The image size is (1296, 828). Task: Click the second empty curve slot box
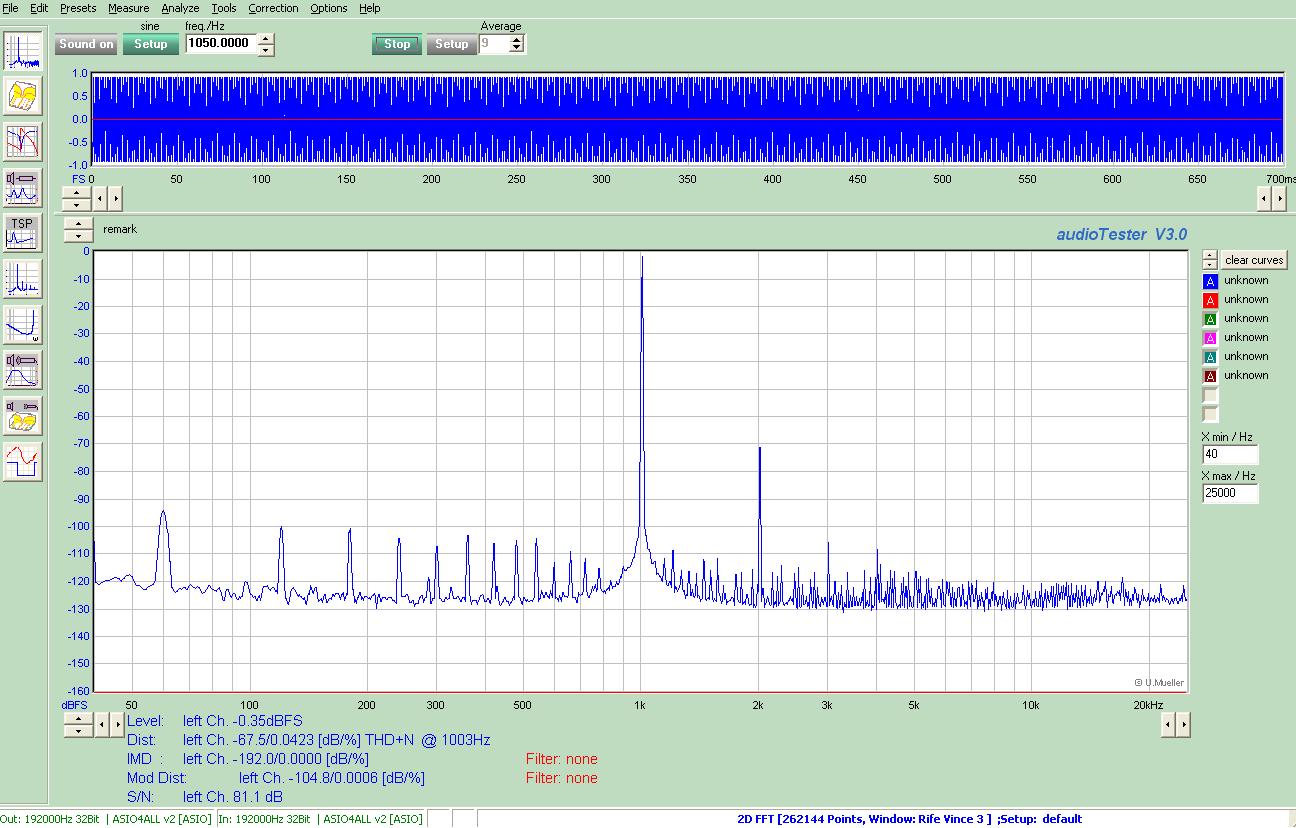(x=1210, y=414)
